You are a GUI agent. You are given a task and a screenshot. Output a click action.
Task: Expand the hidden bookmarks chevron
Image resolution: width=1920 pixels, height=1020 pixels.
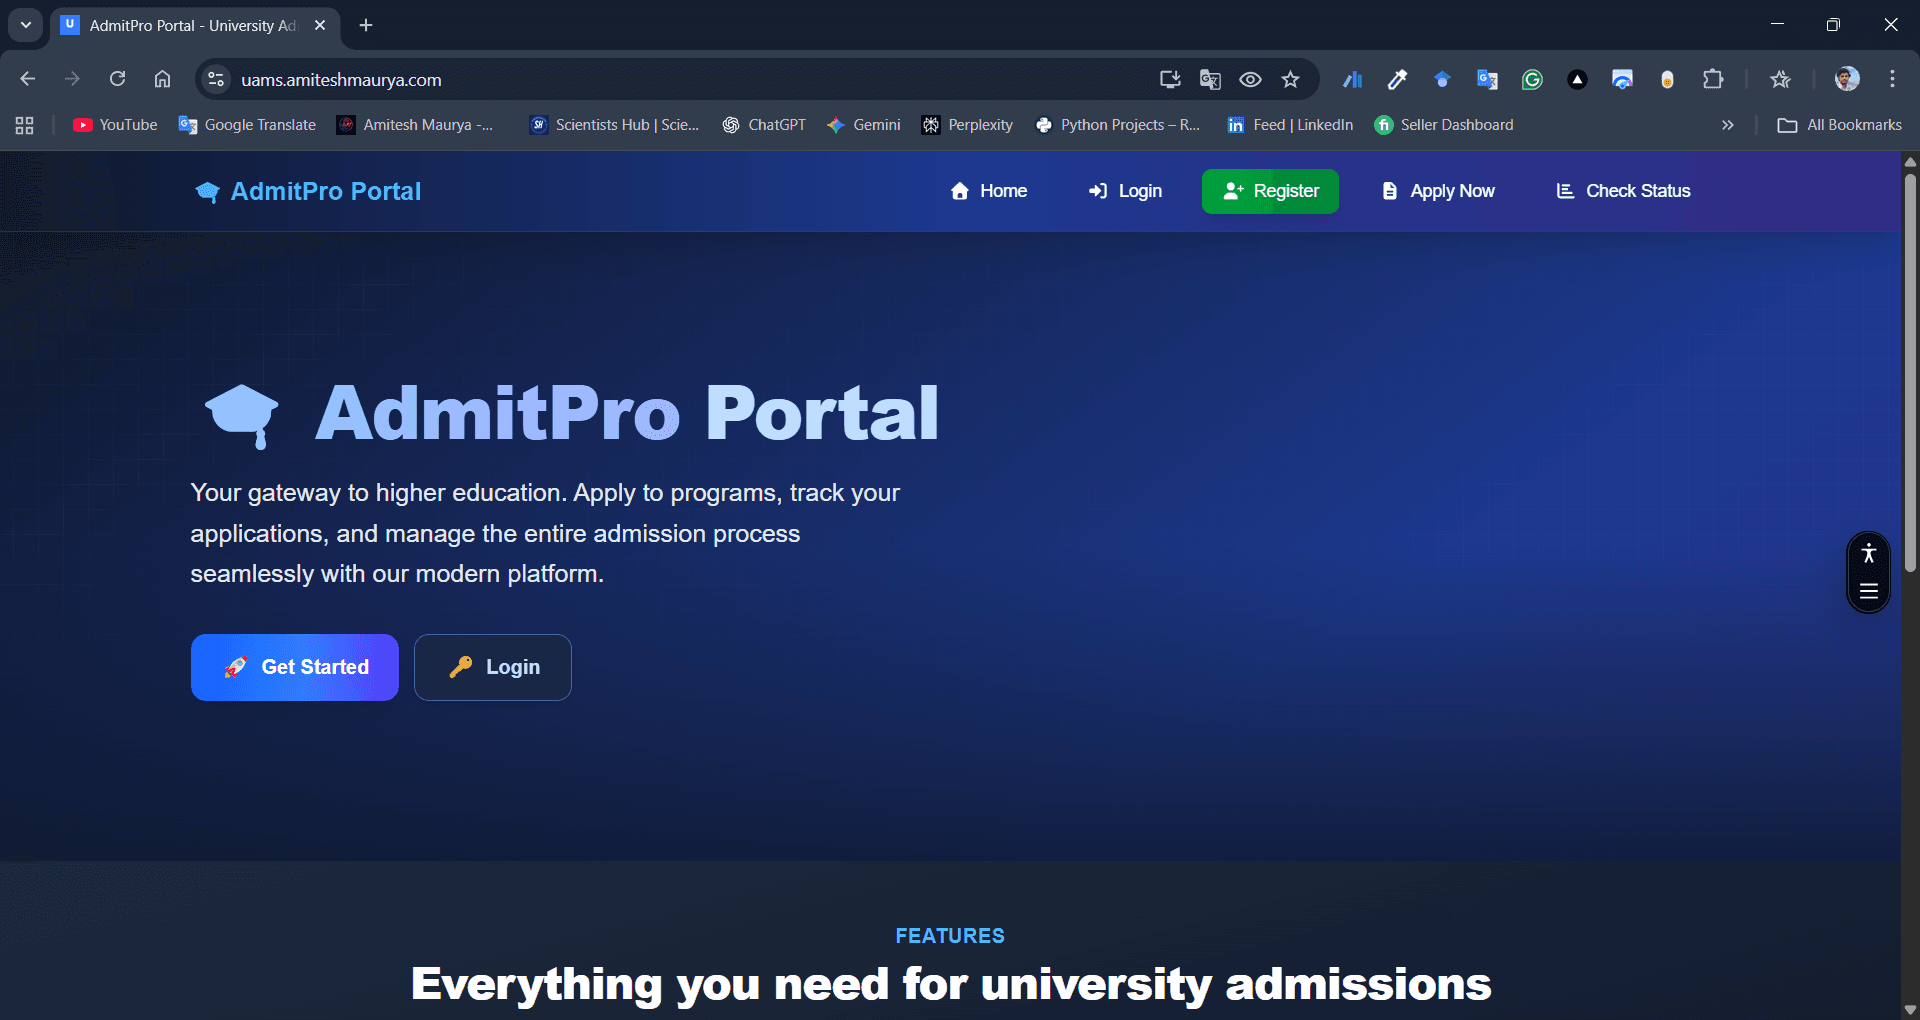point(1727,125)
